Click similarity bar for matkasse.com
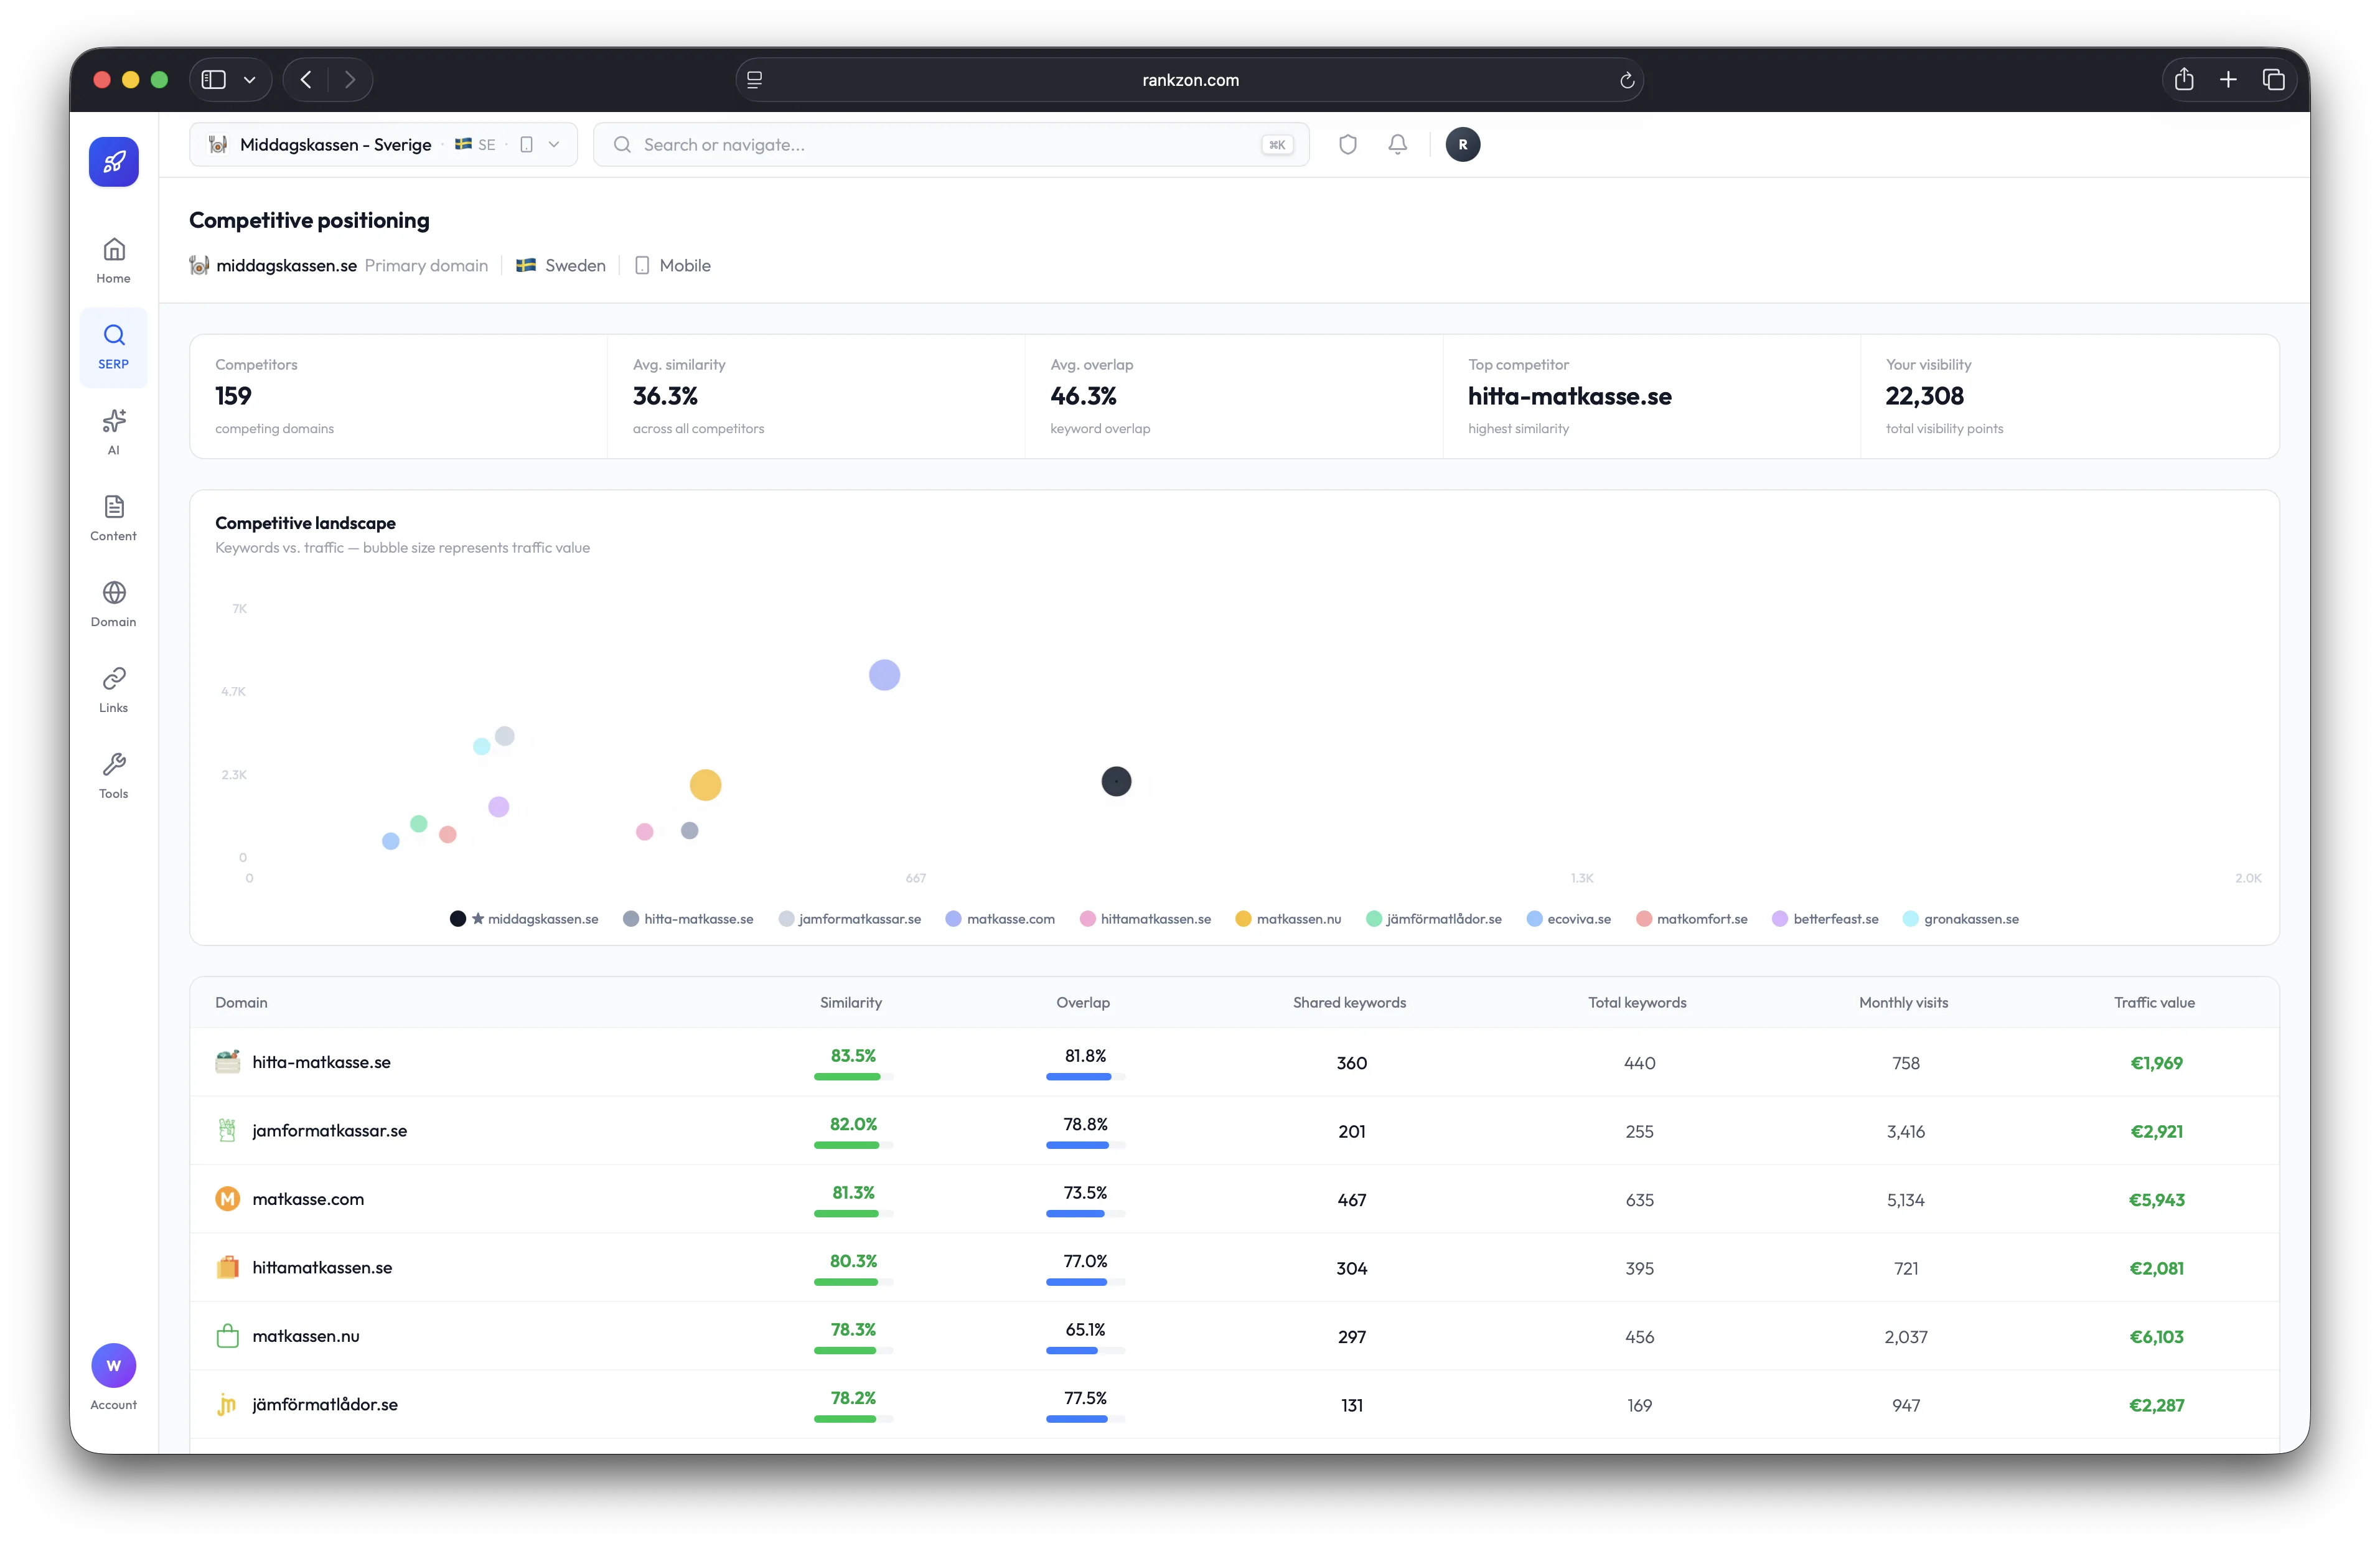 [x=853, y=1214]
